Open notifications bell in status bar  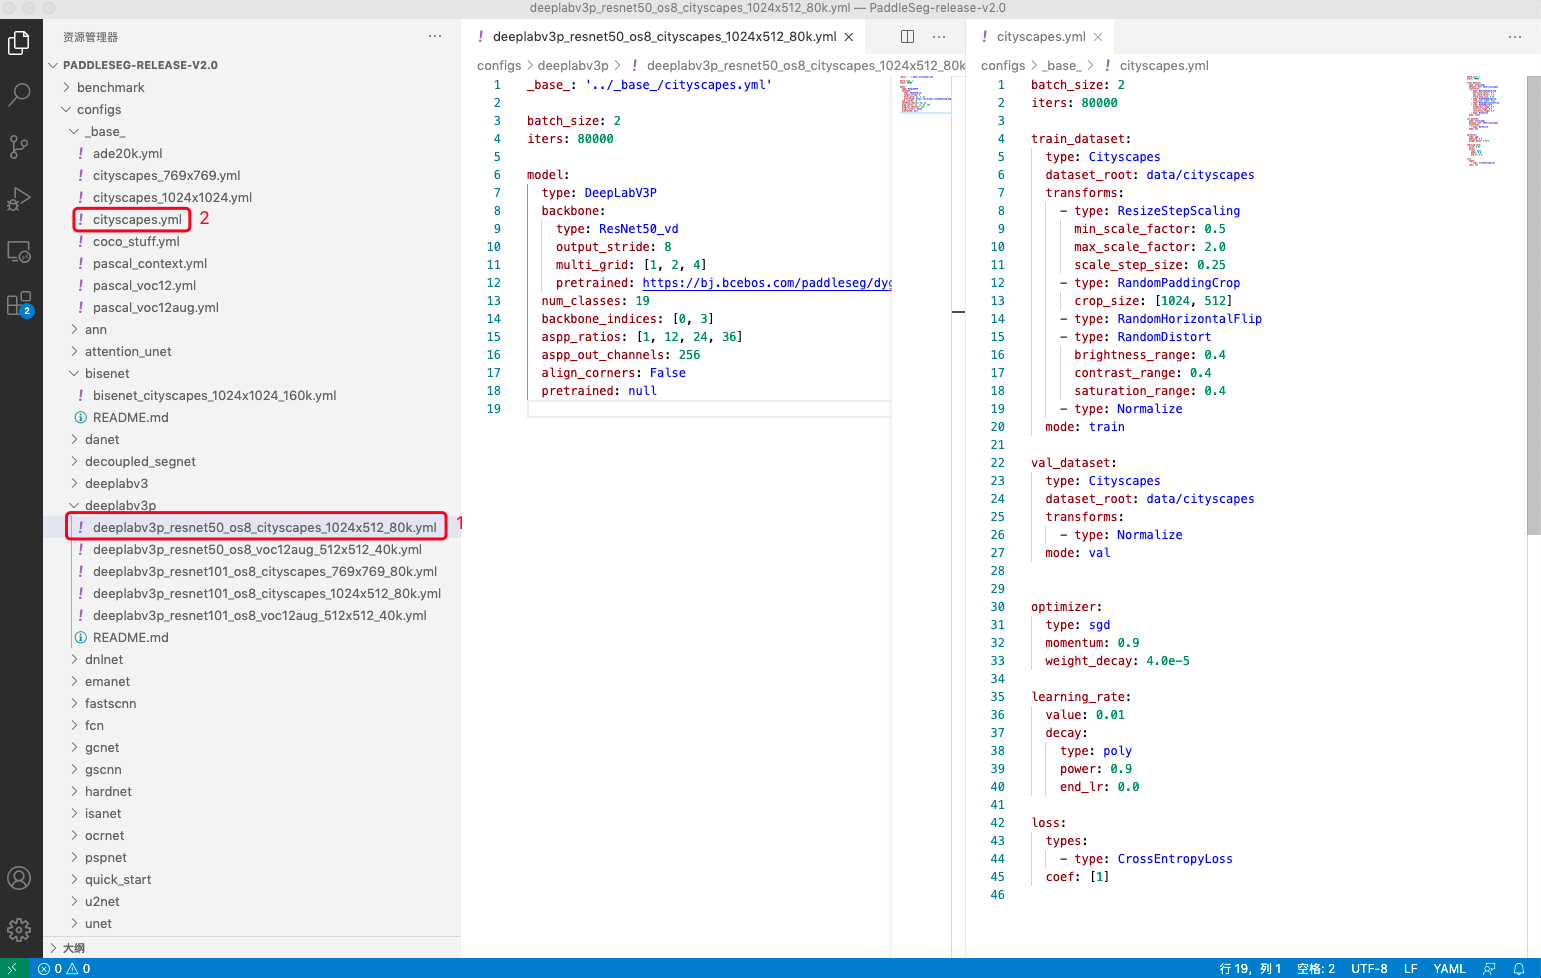point(1519,968)
